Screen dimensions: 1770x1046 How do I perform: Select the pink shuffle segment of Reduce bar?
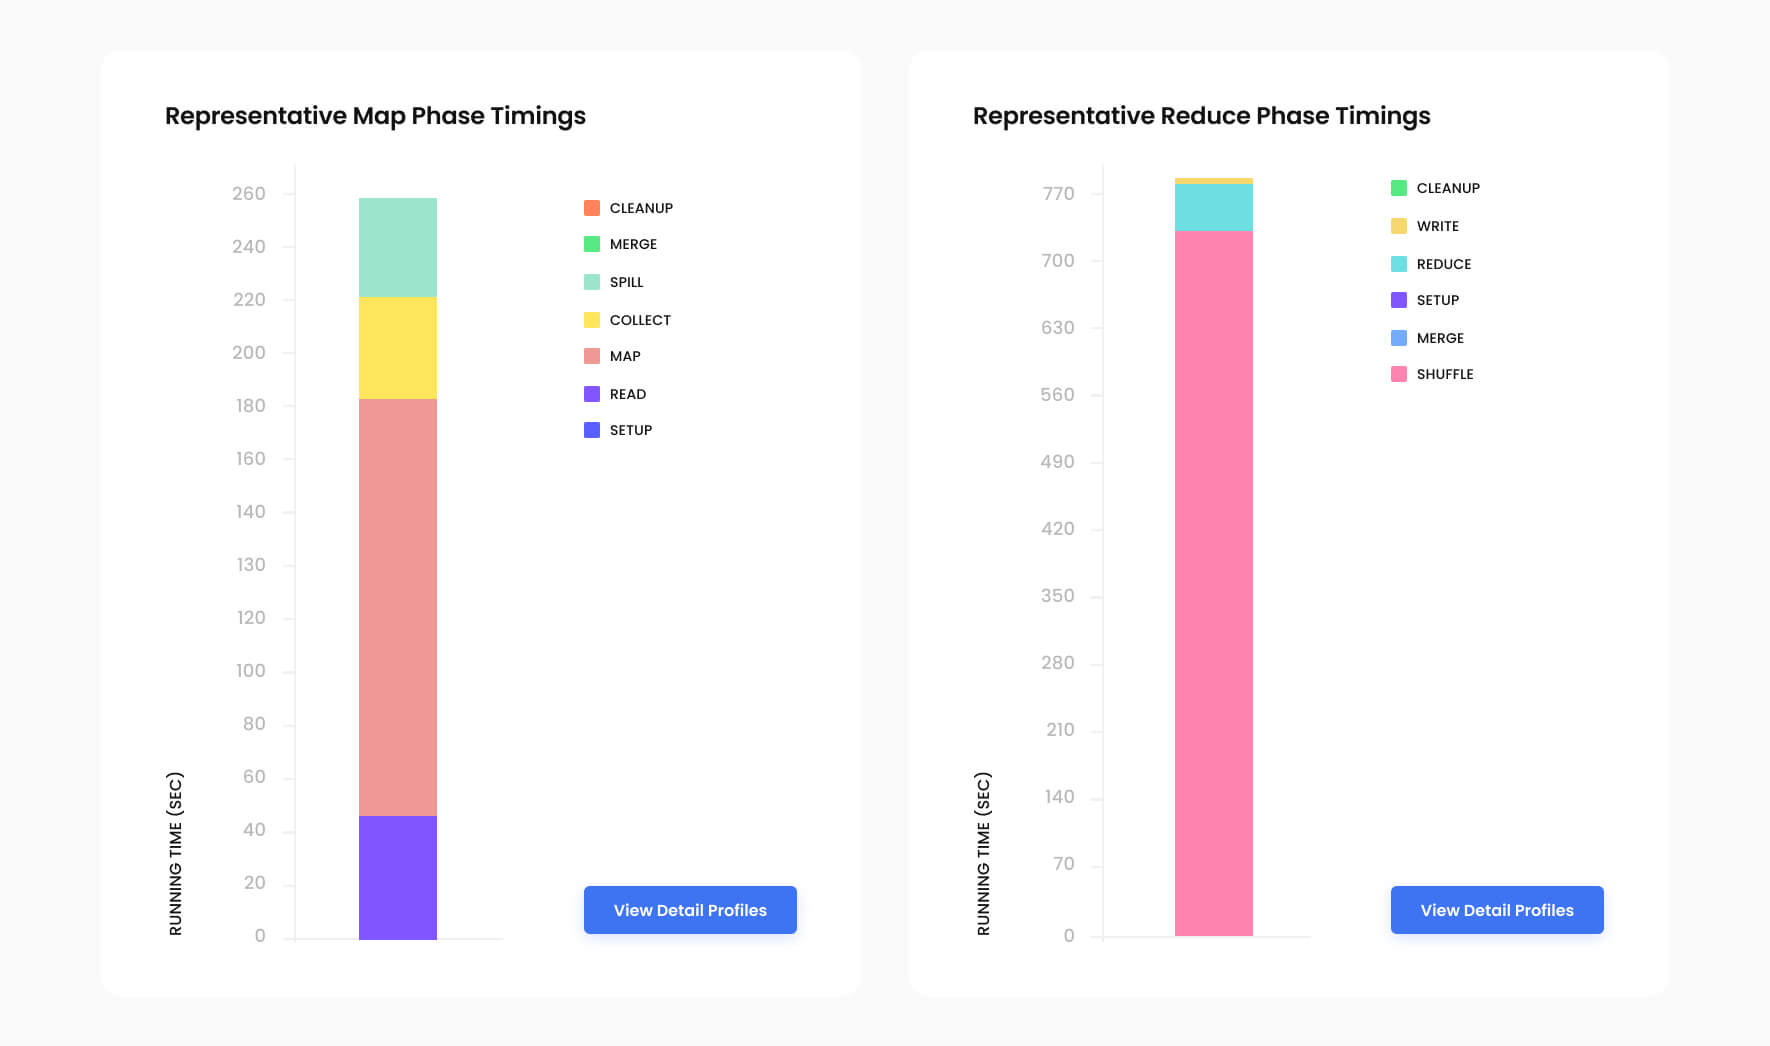point(1214,584)
